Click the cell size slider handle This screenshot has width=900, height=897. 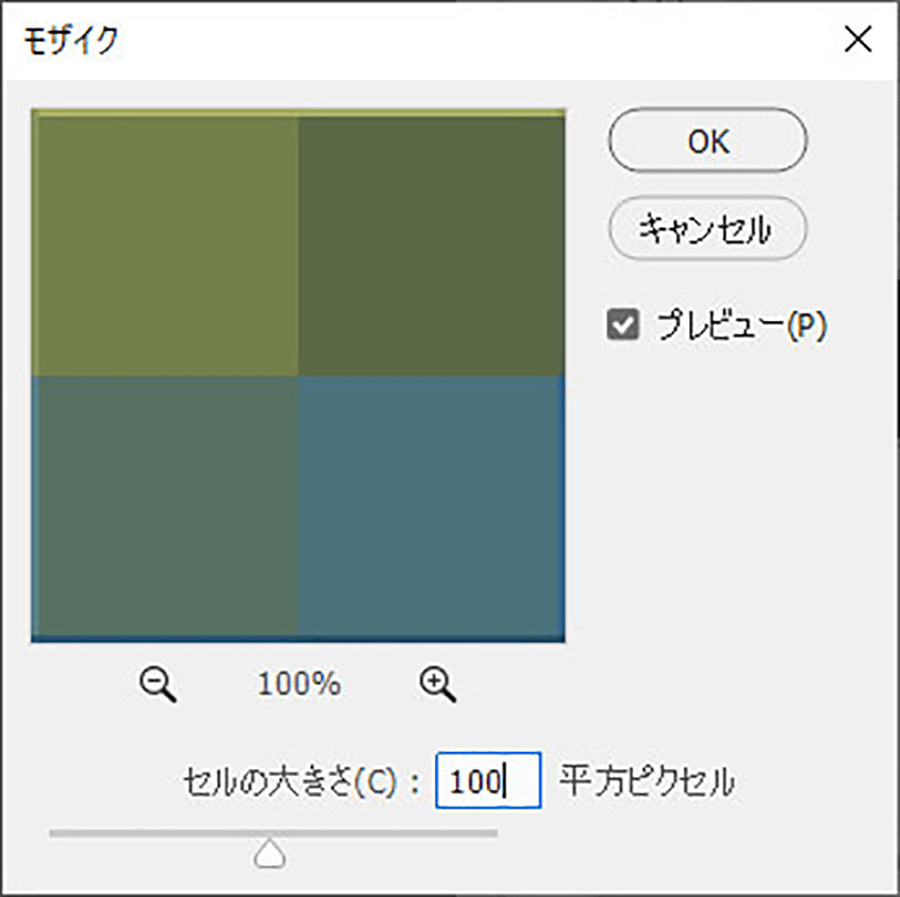pos(270,853)
